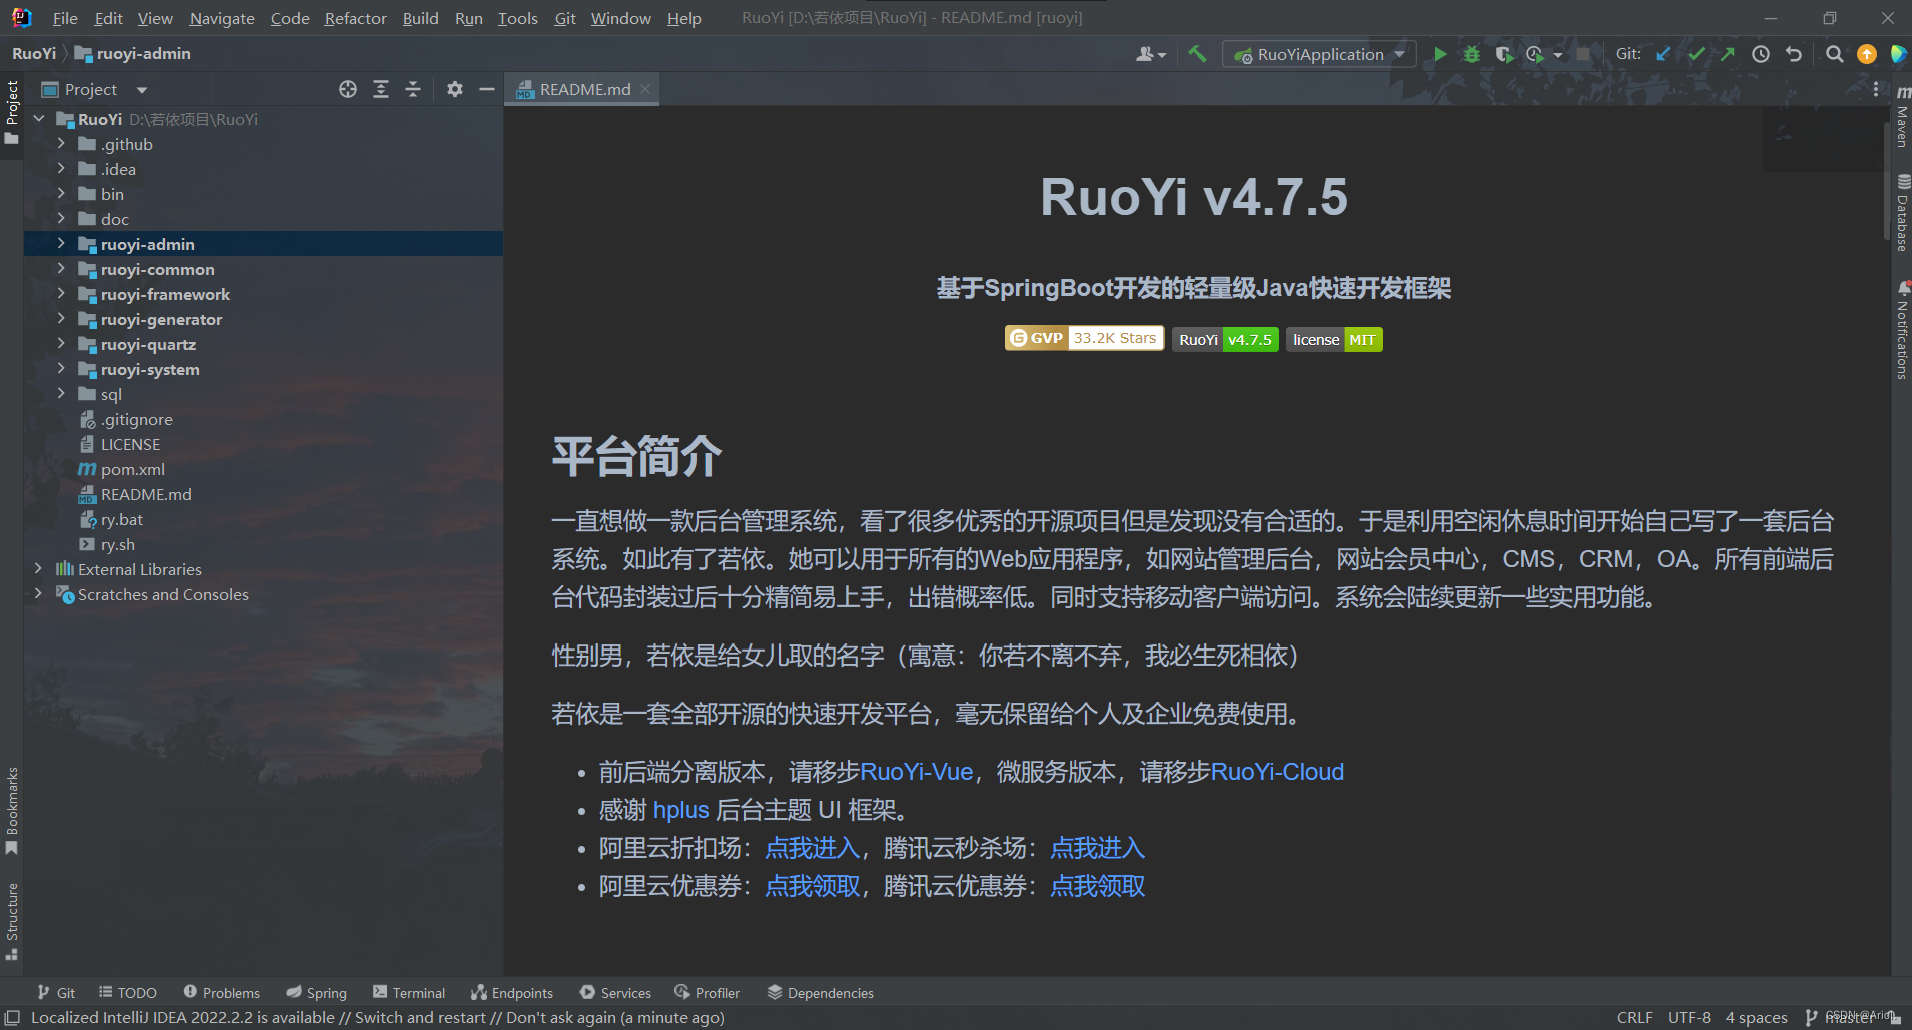Viewport: 1912px width, 1030px height.
Task: Click the Git Commit checkmark icon
Action: coord(1696,54)
